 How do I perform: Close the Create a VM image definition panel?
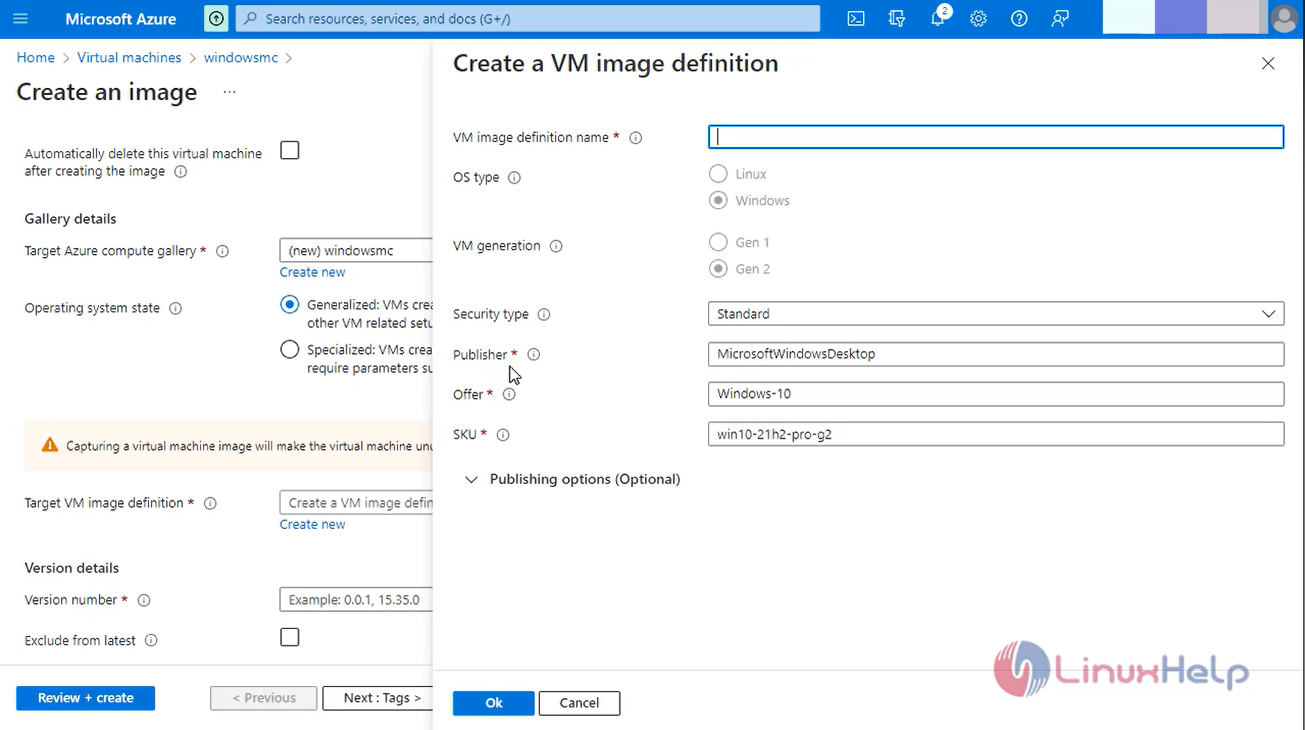tap(1268, 63)
